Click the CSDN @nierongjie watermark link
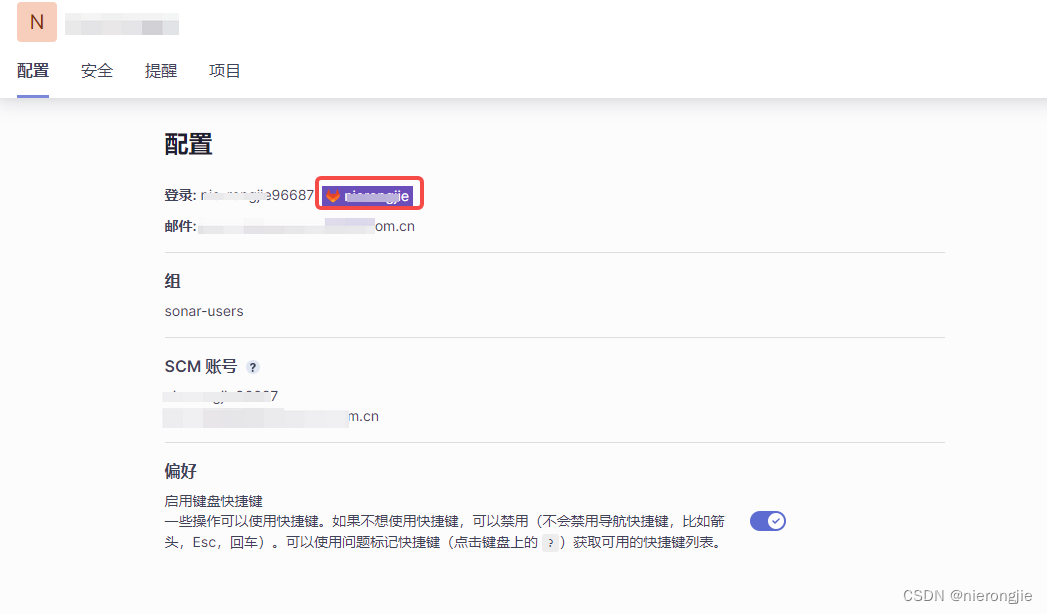The image size is (1047, 614). [966, 595]
